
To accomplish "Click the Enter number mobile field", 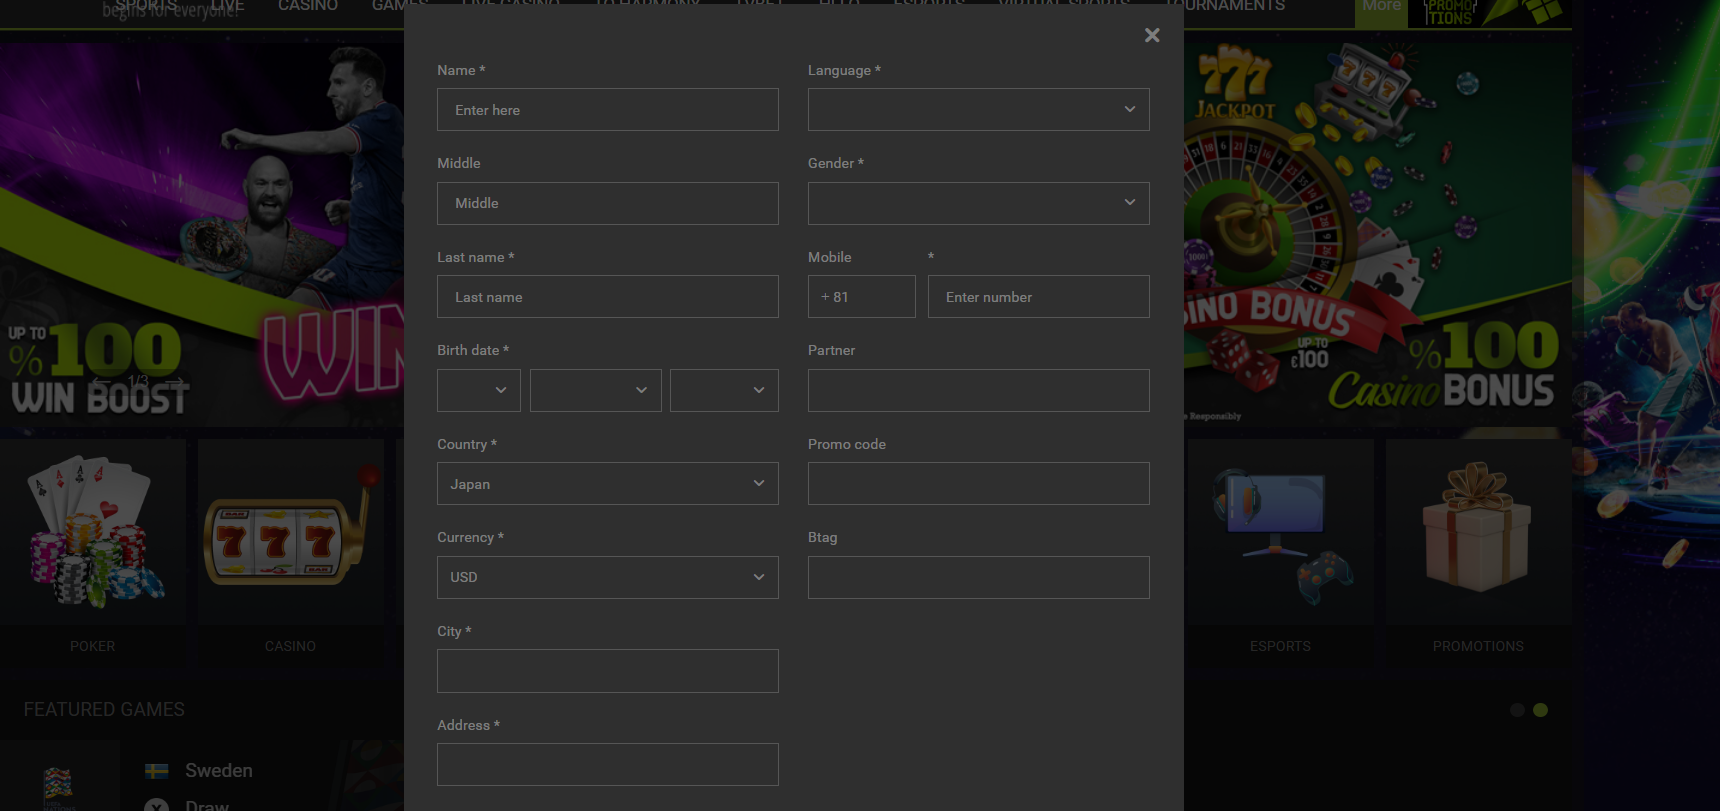I will [1038, 297].
